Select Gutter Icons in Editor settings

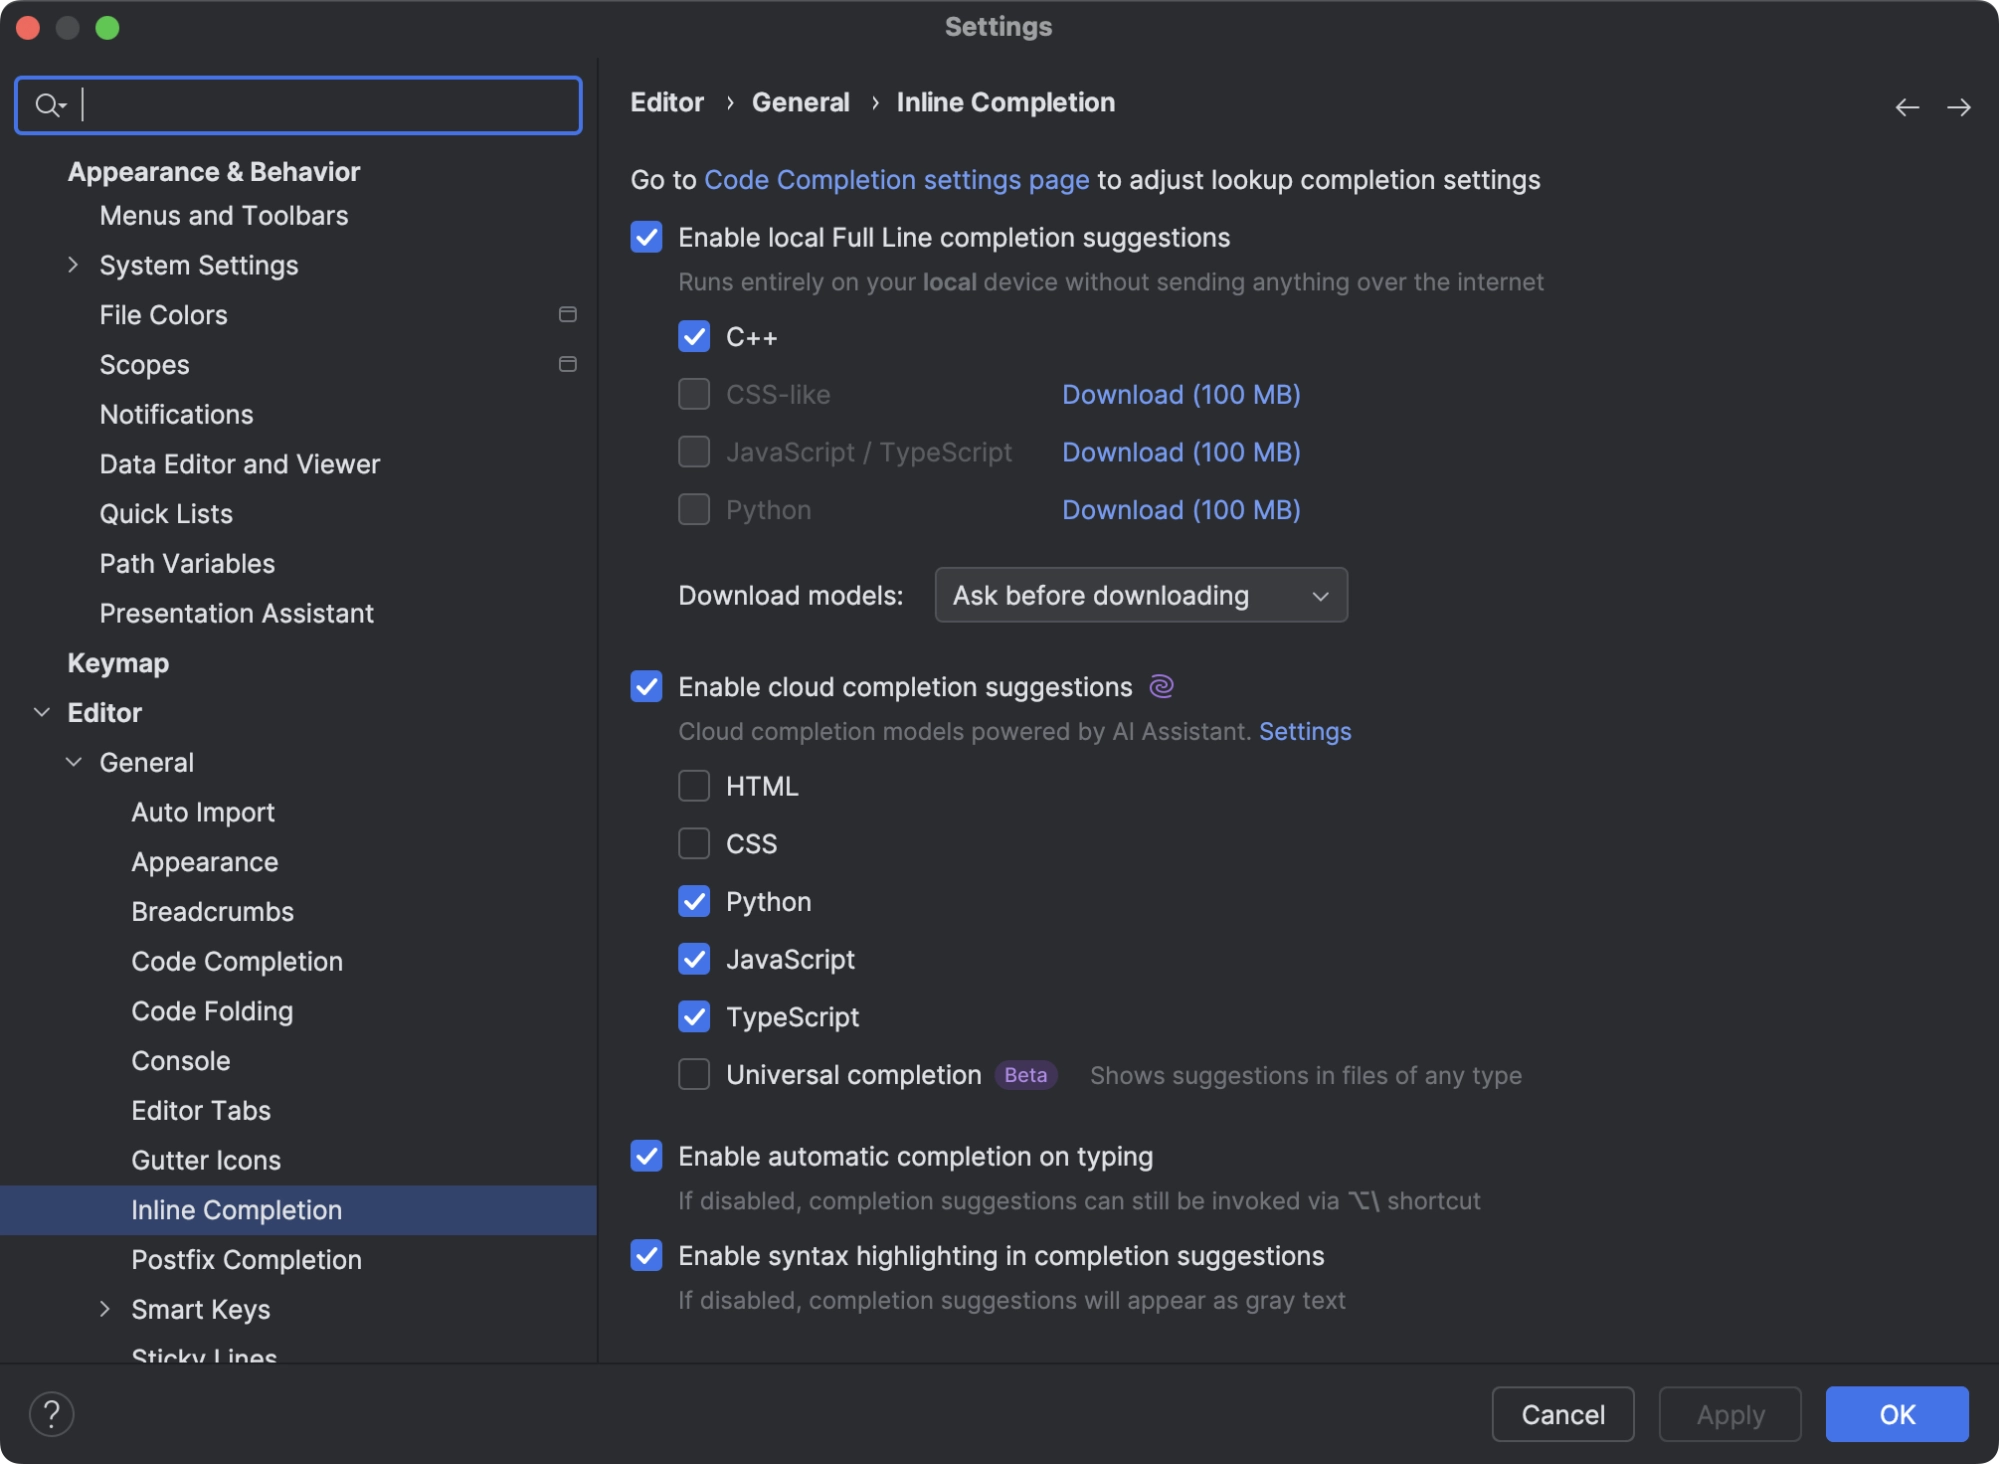pos(205,1157)
